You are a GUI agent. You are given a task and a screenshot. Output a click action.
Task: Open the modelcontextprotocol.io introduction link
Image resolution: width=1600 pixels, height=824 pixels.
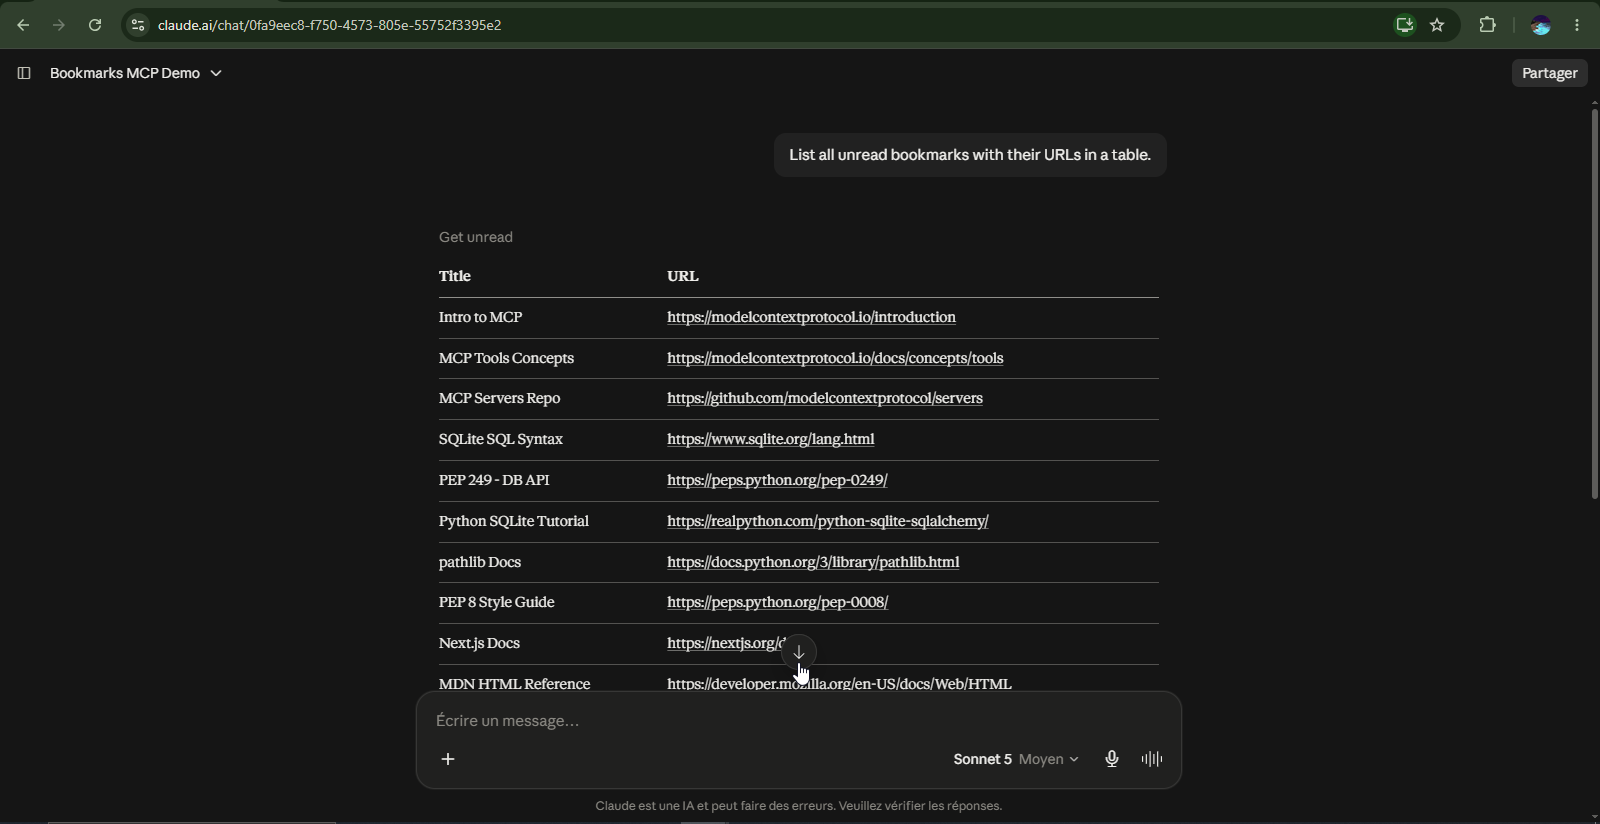pyautogui.click(x=811, y=317)
